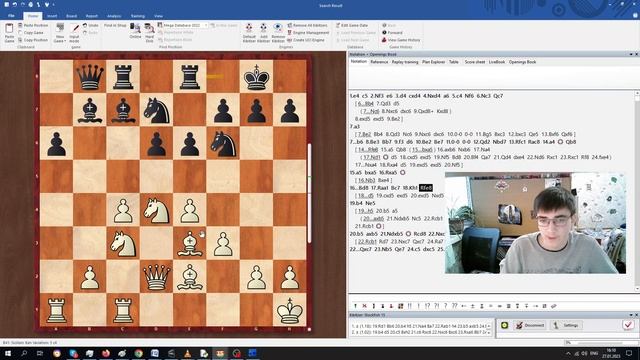The image size is (640, 360).
Task: Click the red checkmark icon in engine panel
Action: [x=628, y=325]
